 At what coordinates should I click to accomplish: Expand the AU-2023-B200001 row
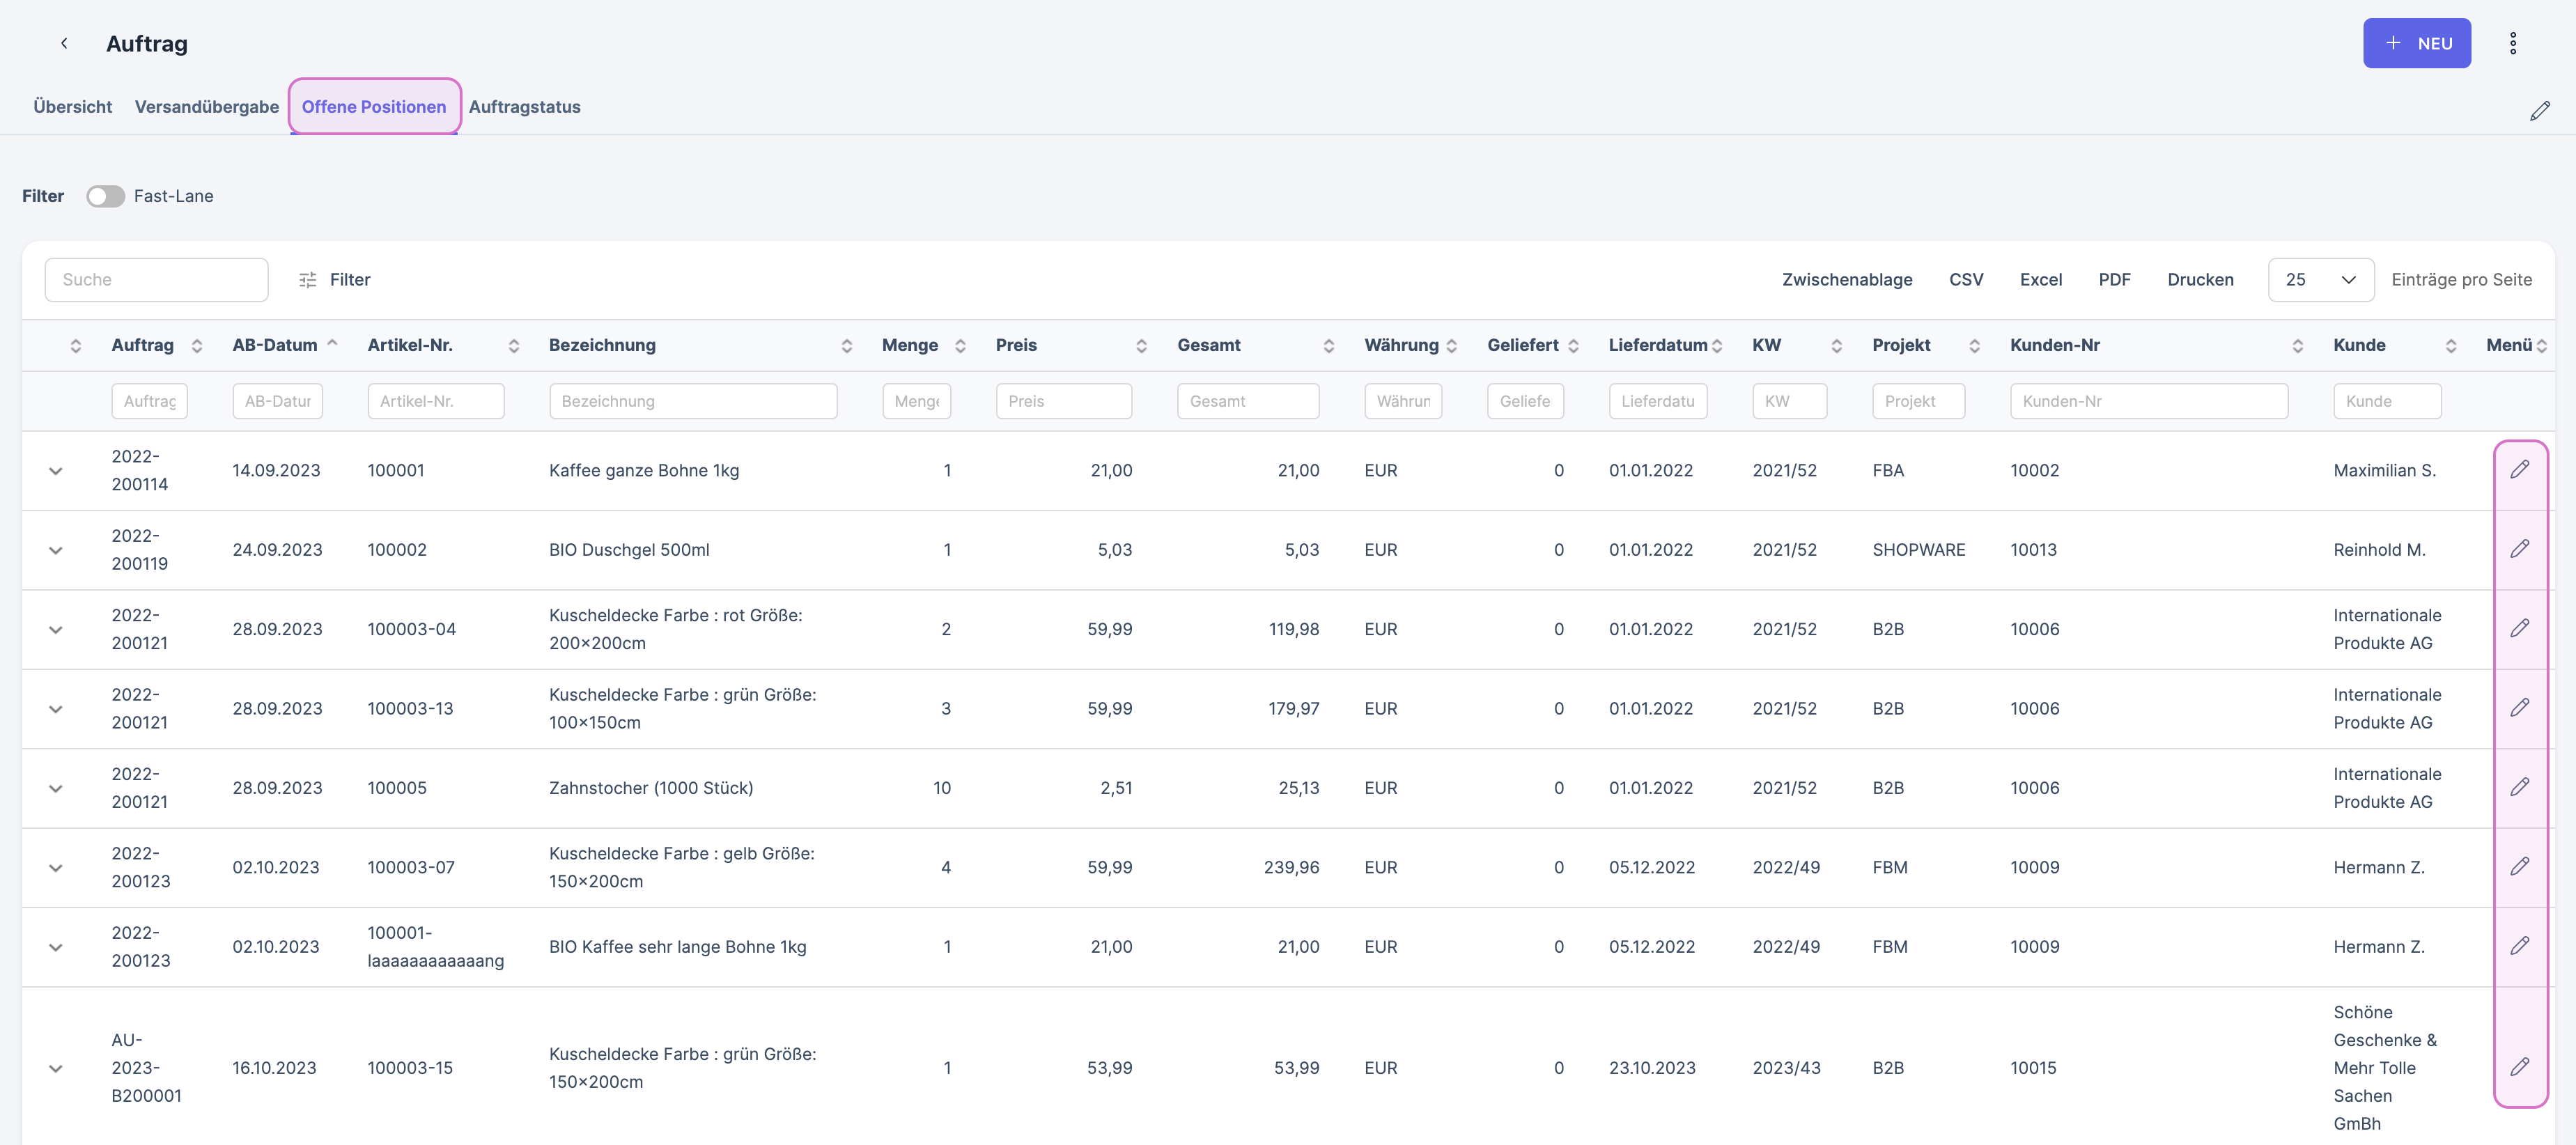click(x=56, y=1068)
